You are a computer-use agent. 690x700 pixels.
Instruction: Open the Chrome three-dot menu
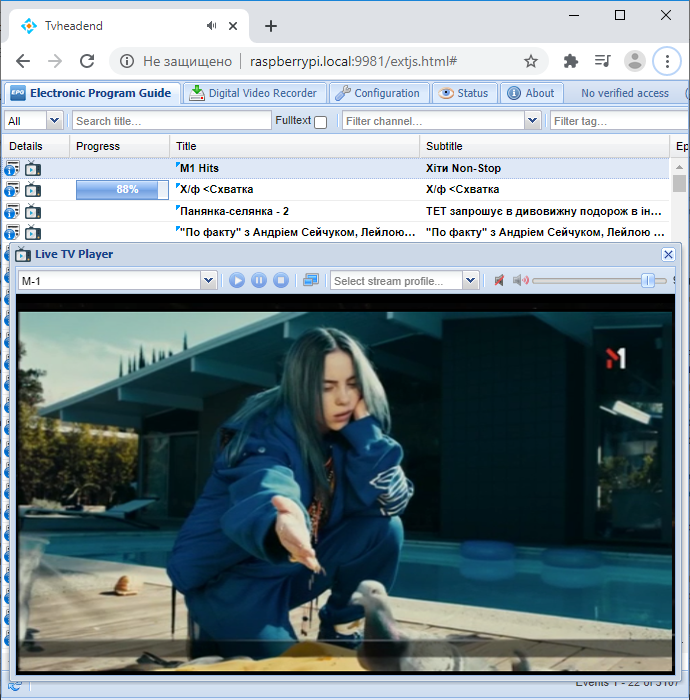click(x=667, y=61)
